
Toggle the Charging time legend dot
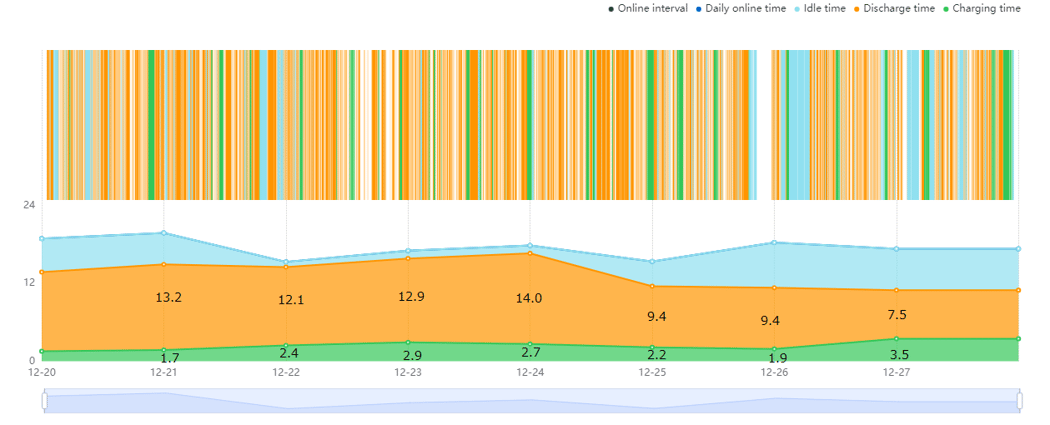coord(946,9)
